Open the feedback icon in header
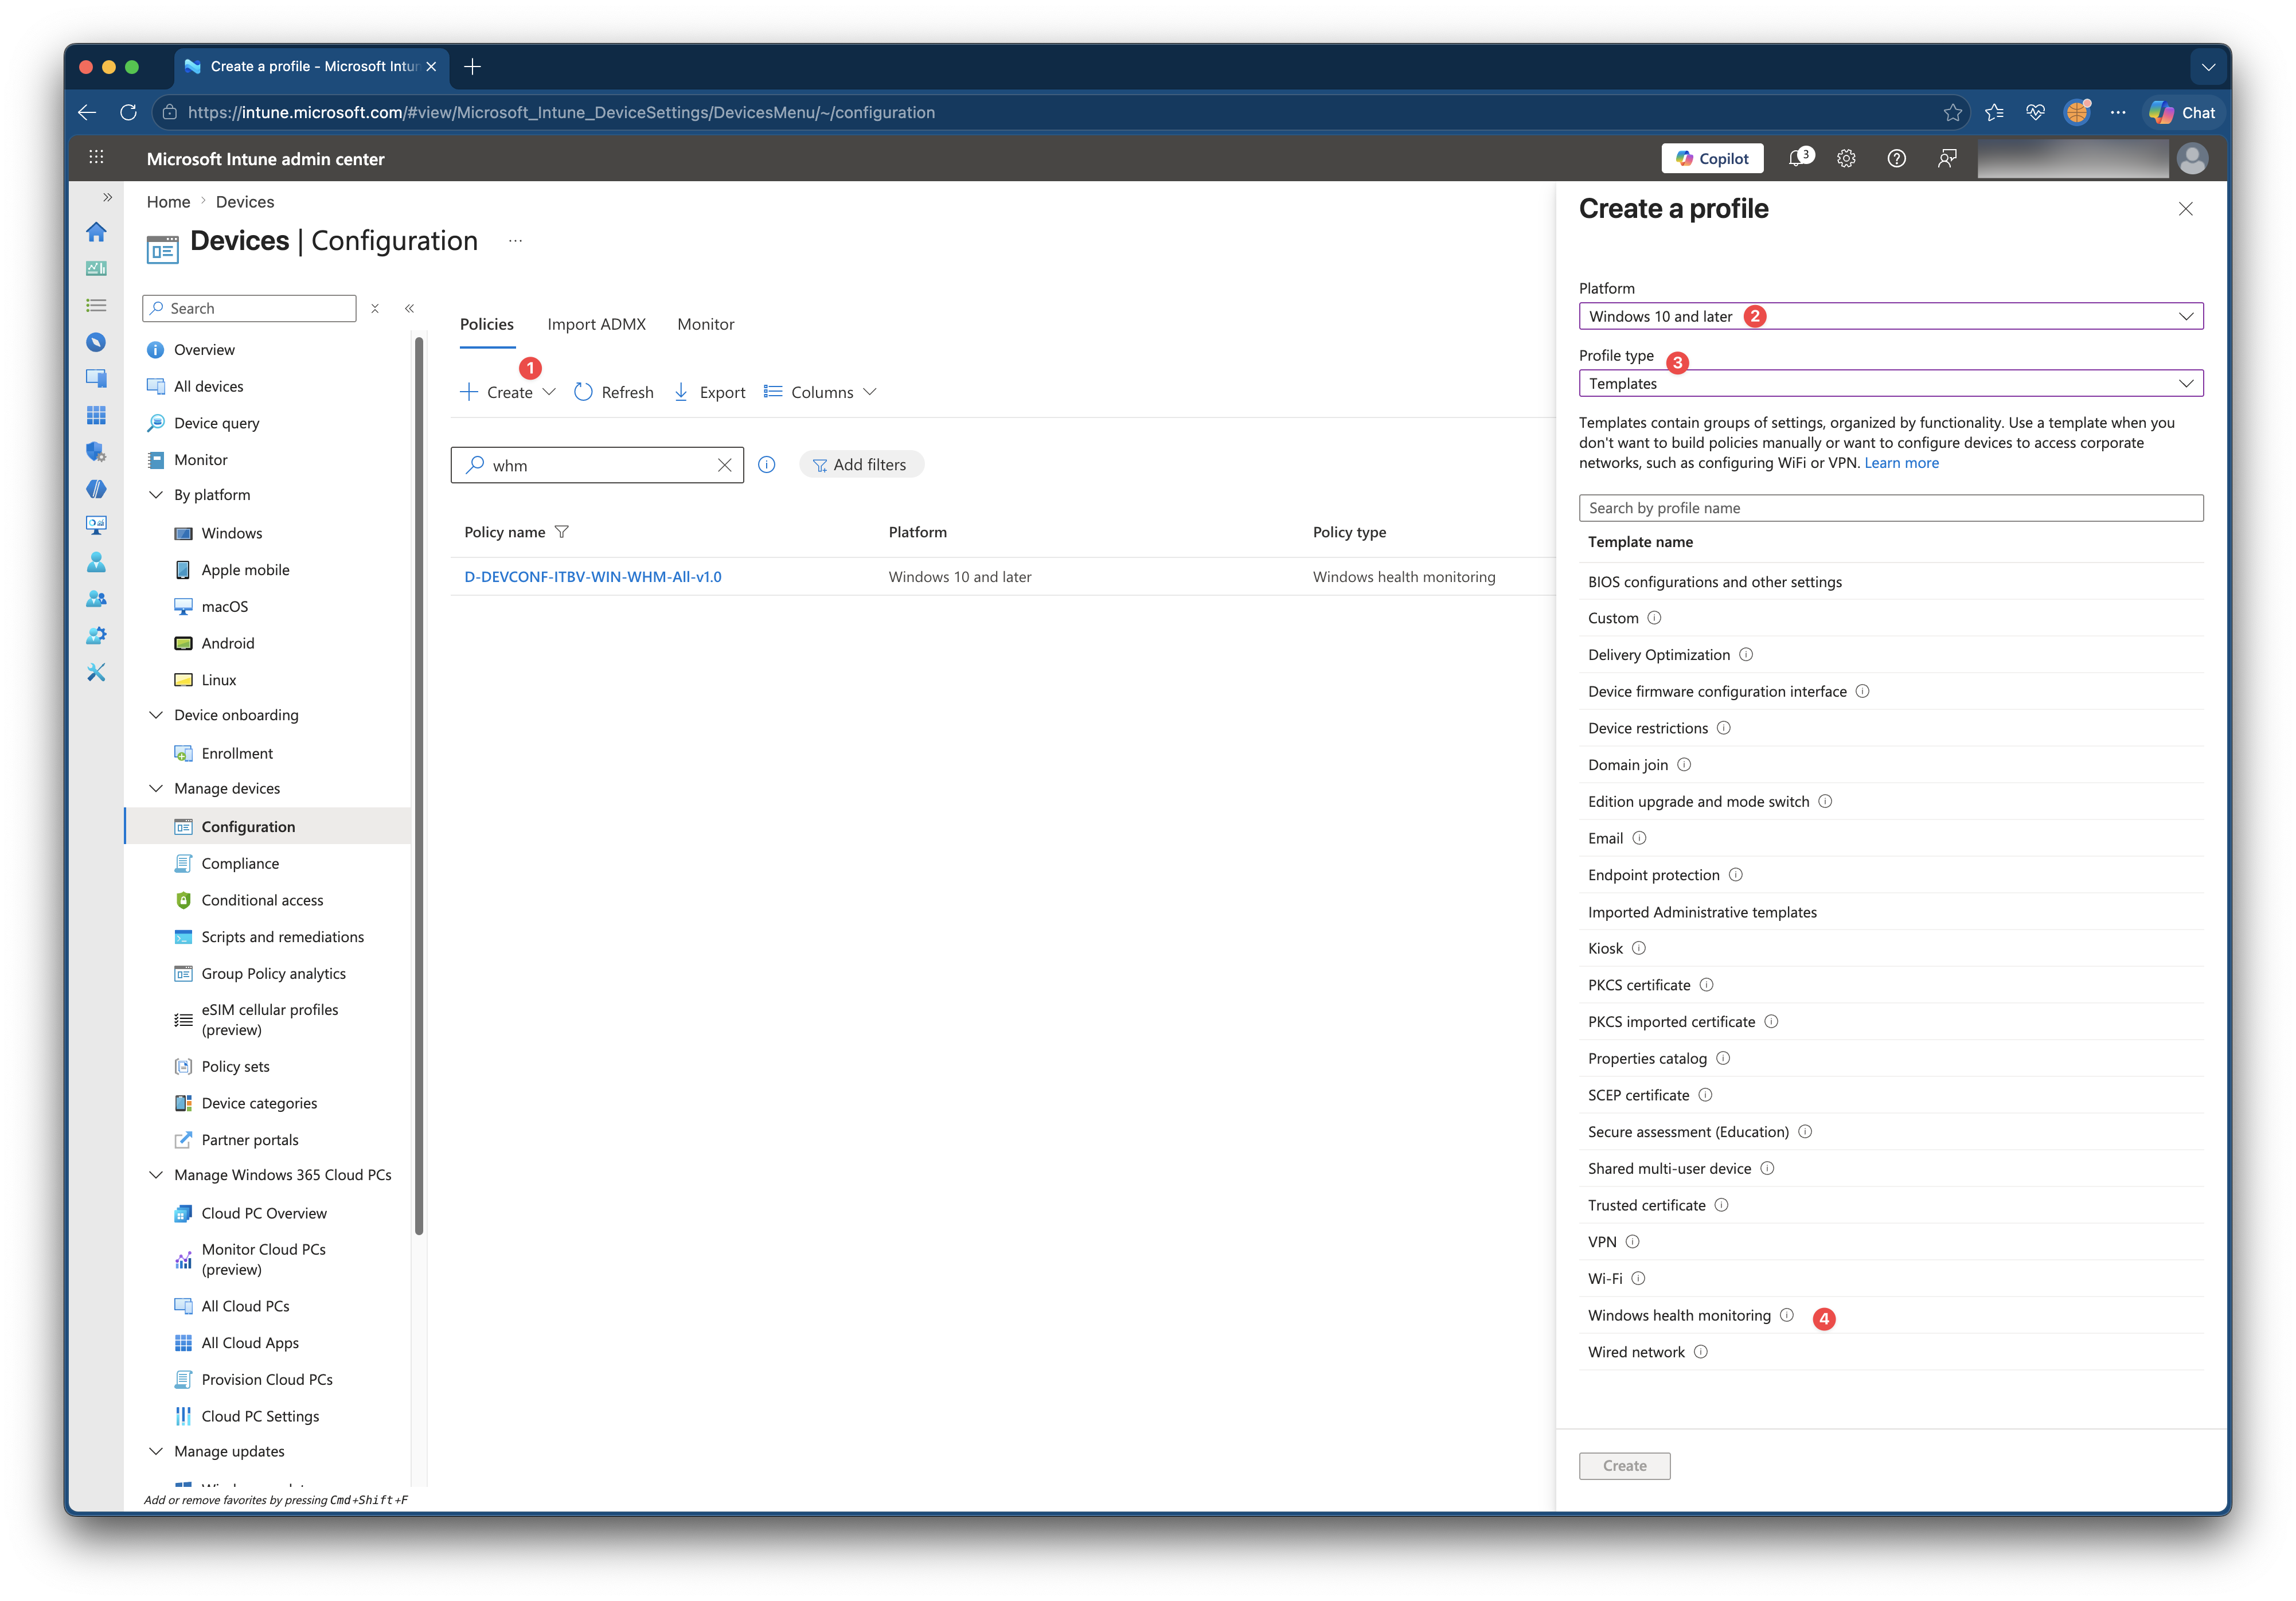This screenshot has width=2296, height=1601. (x=1946, y=158)
